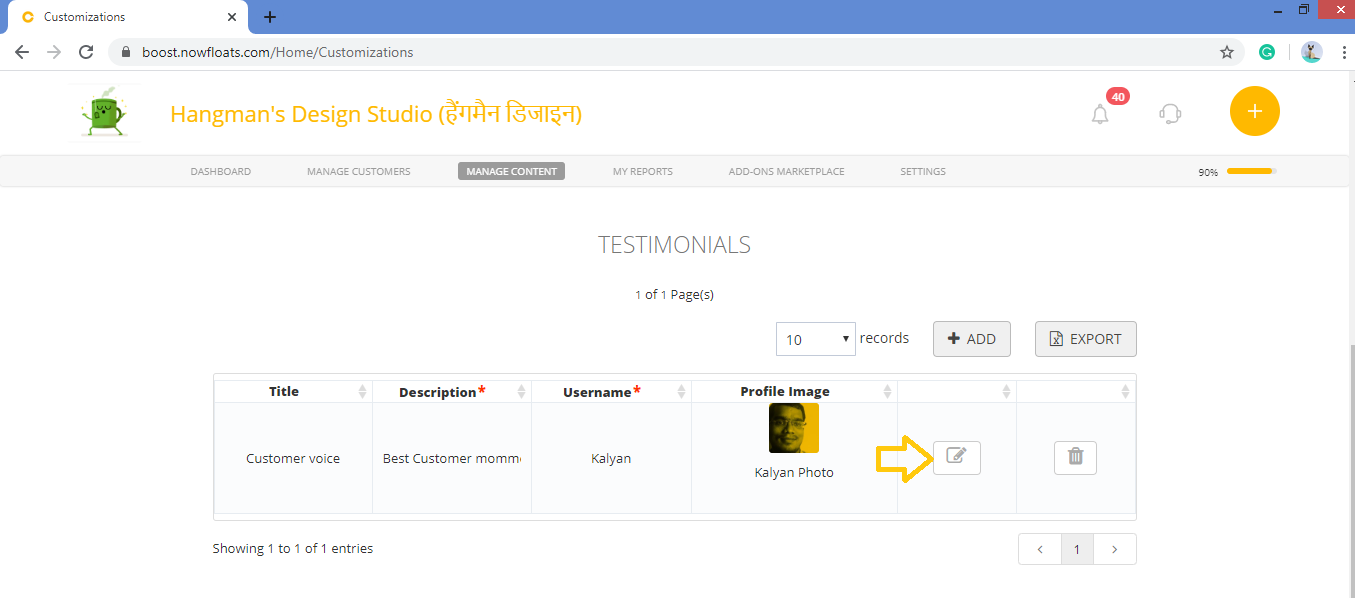Select page 1 in pagination
1355x598 pixels.
pyautogui.click(x=1077, y=549)
